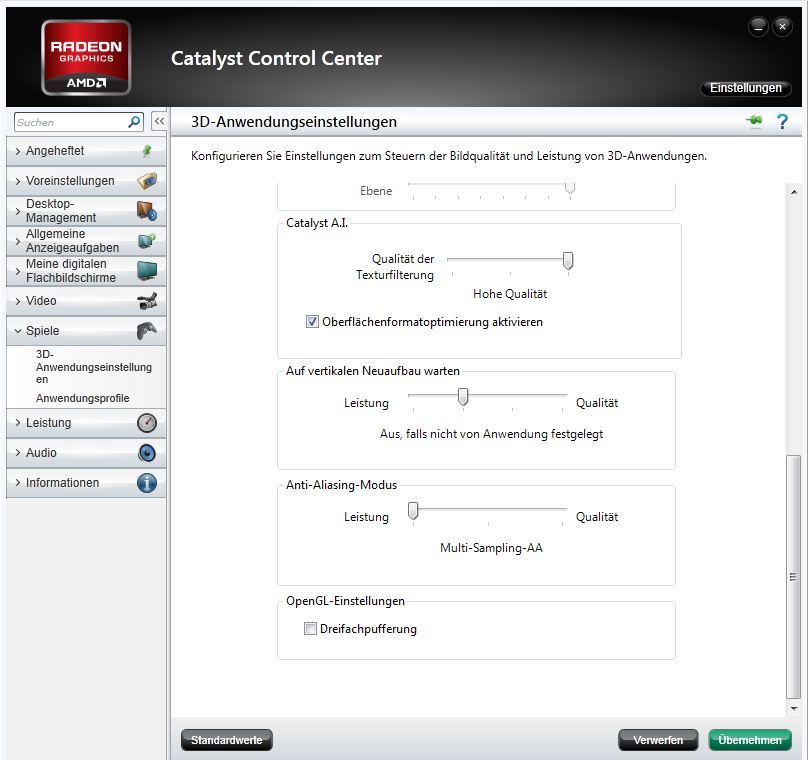The height and width of the screenshot is (760, 808).
Task: Click the Radeon Graphics AMD logo
Action: tap(86, 58)
